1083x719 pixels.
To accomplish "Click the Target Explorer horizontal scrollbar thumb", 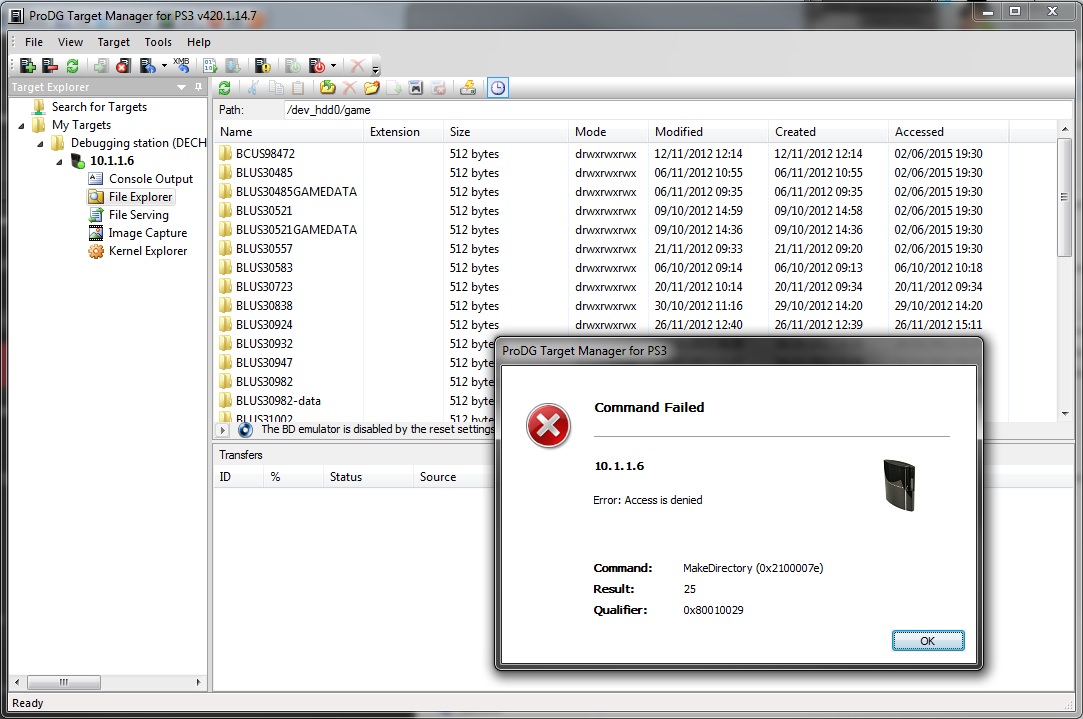I will click(x=64, y=682).
